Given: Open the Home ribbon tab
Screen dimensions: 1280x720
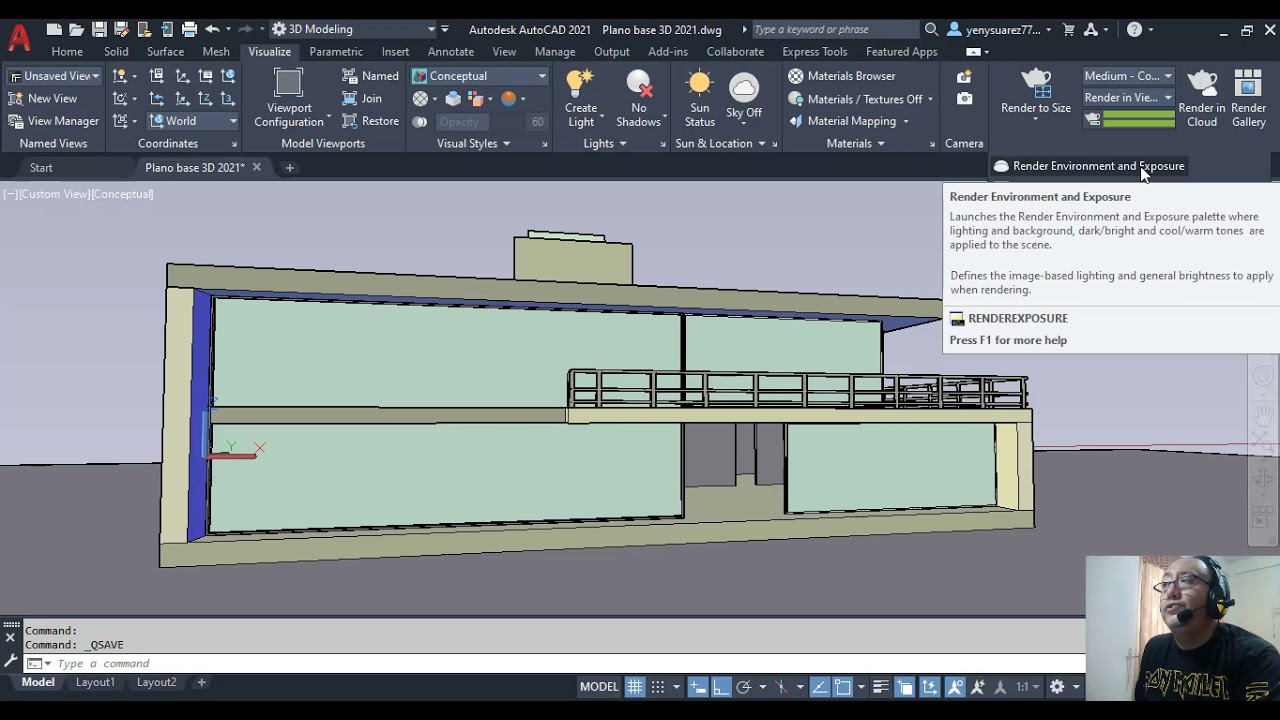Looking at the screenshot, I should (67, 52).
